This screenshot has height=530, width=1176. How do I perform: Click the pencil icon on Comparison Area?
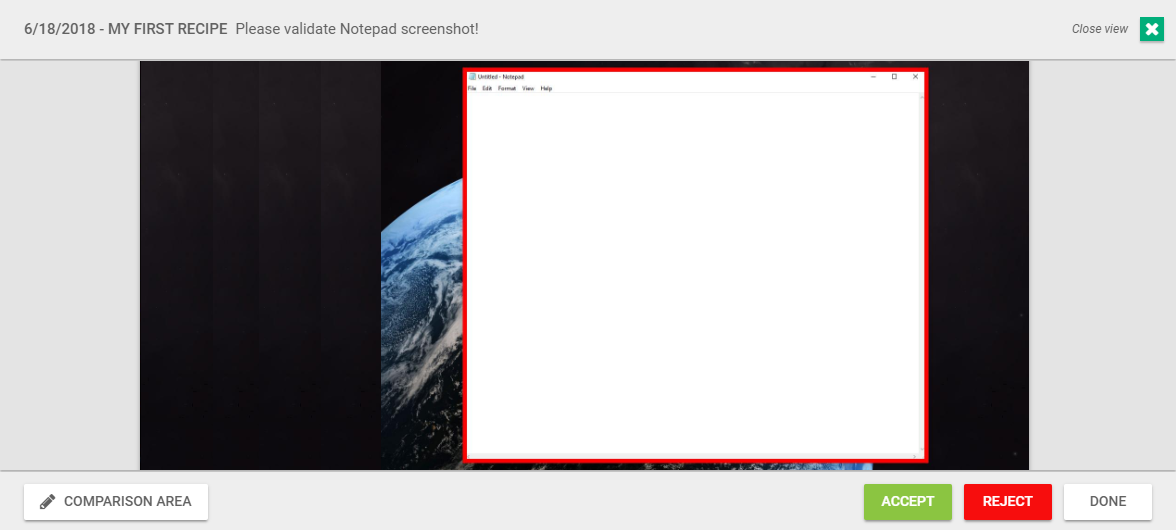(x=47, y=502)
